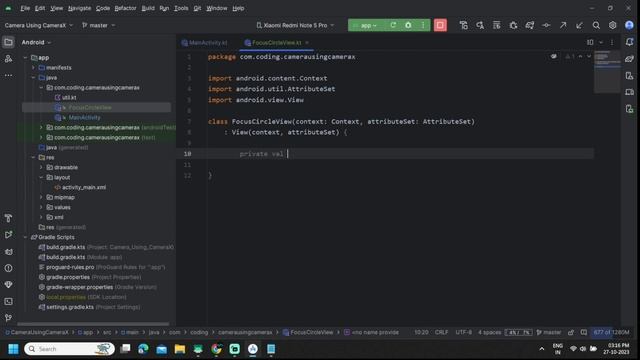Click the Windows taskbar Search box
The width and height of the screenshot is (640, 360).
point(69,349)
